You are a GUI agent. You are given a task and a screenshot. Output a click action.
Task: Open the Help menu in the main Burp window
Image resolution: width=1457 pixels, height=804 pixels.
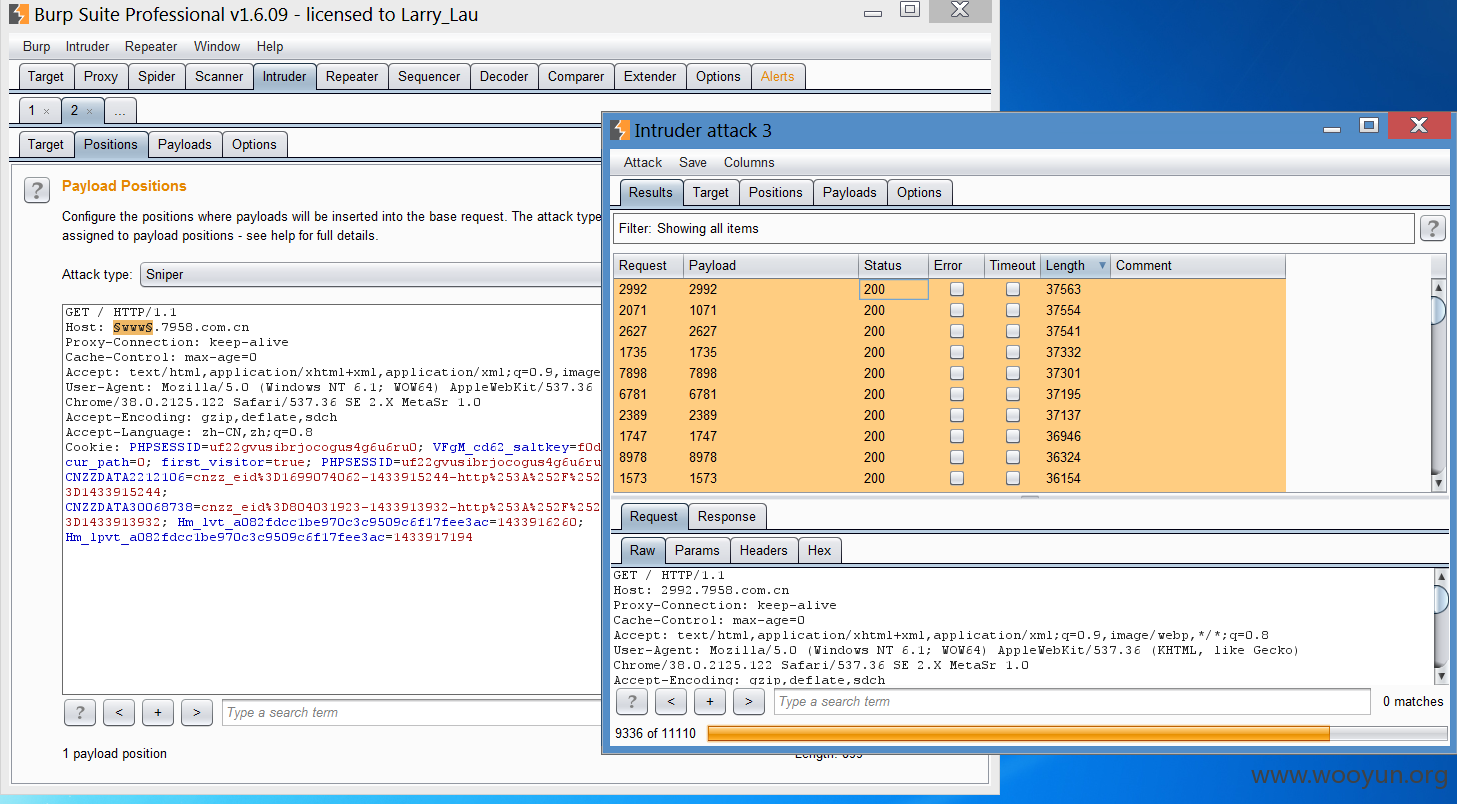pyautogui.click(x=270, y=46)
